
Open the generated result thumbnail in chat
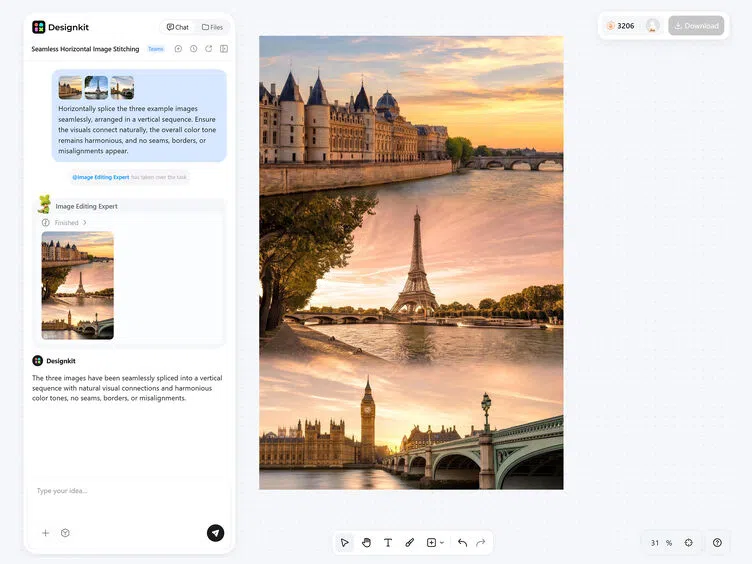point(78,285)
